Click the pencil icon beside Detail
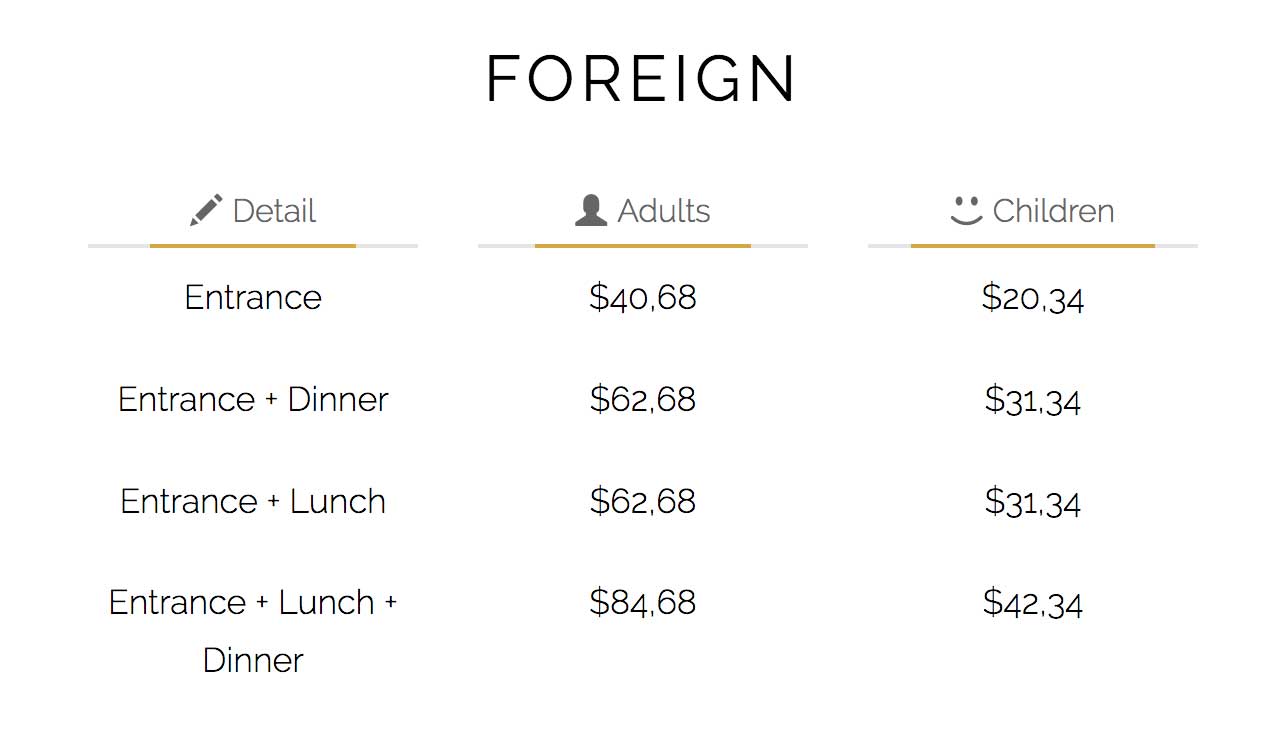The height and width of the screenshot is (740, 1268). pos(206,210)
